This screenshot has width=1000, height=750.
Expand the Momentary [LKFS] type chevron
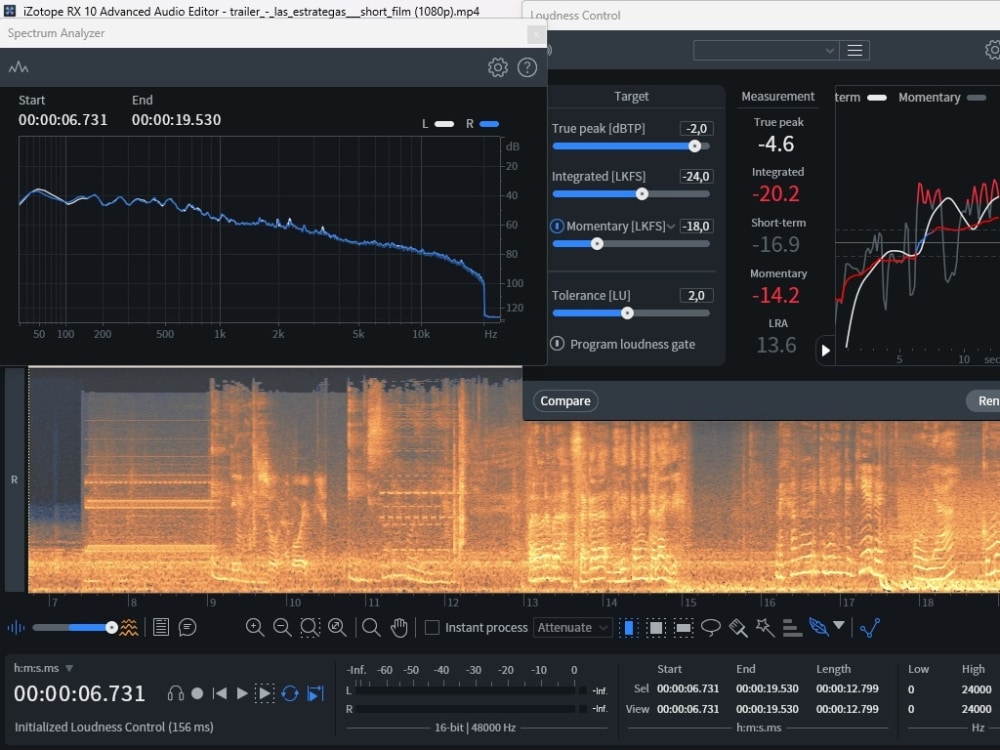pyautogui.click(x=671, y=226)
